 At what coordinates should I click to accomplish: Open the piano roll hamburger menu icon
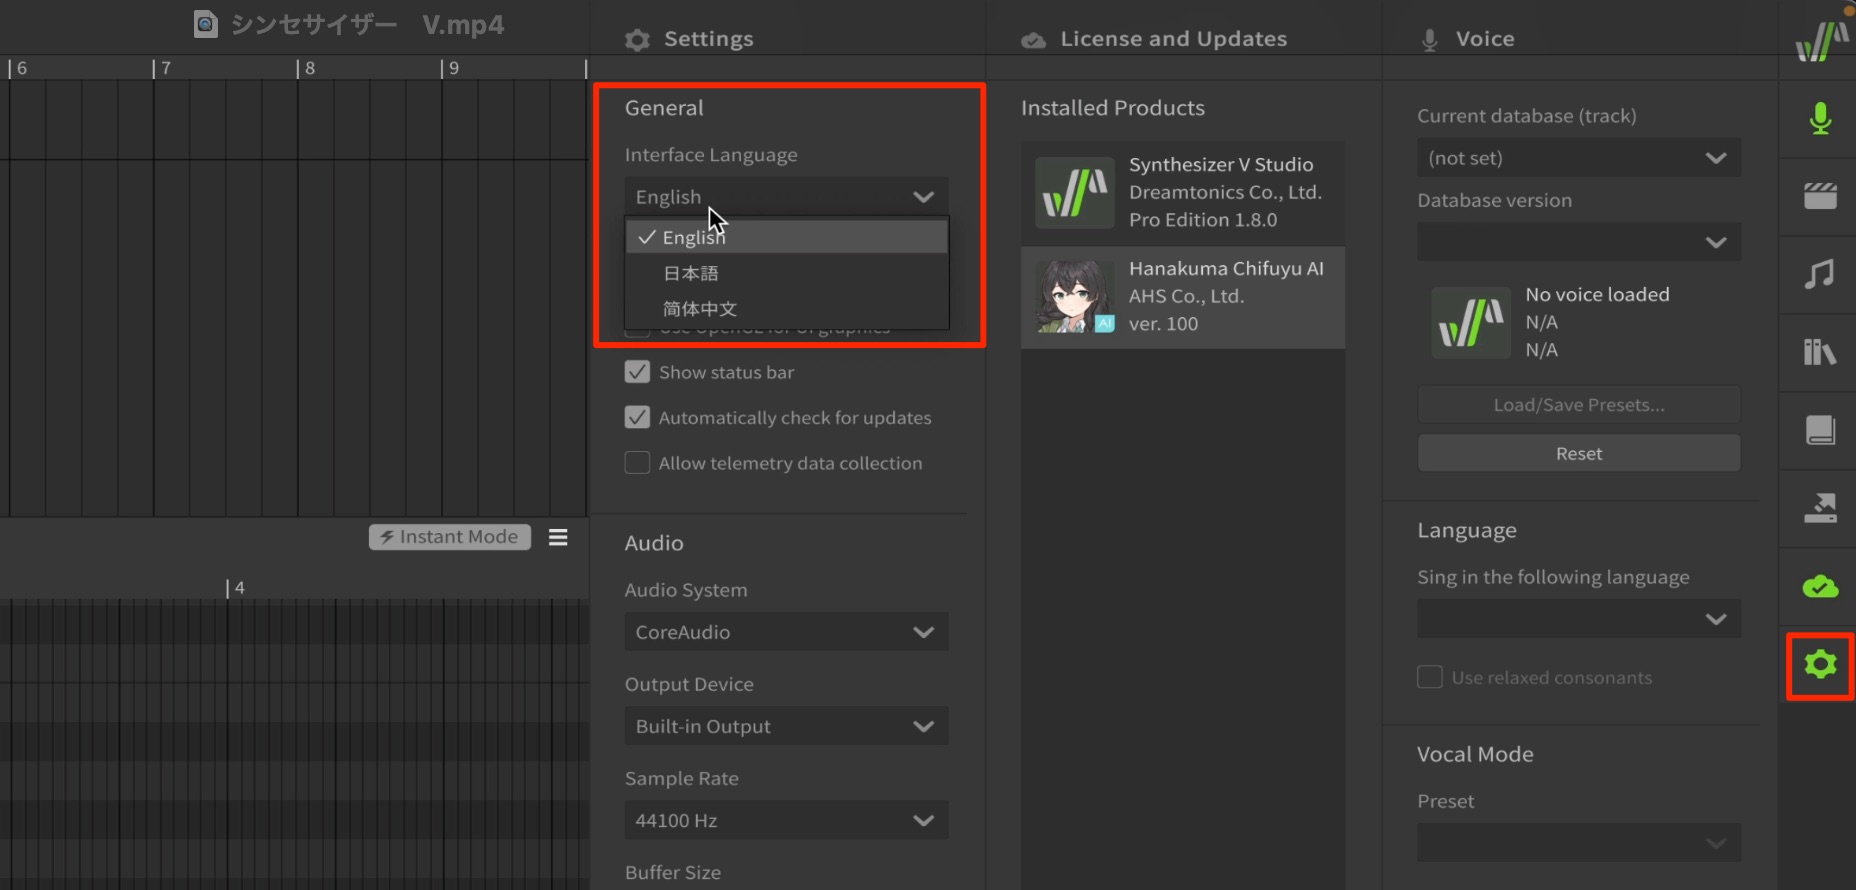point(558,537)
